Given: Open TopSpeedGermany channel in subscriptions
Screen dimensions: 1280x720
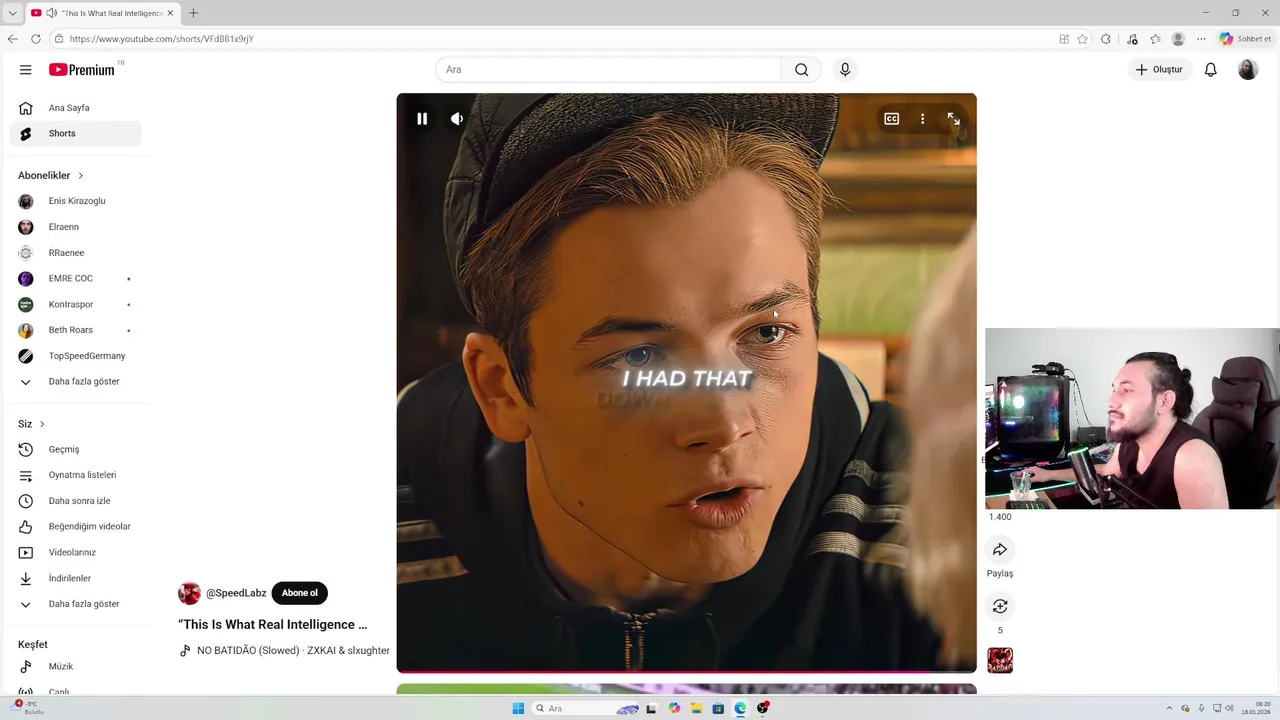Looking at the screenshot, I should pos(76,356).
